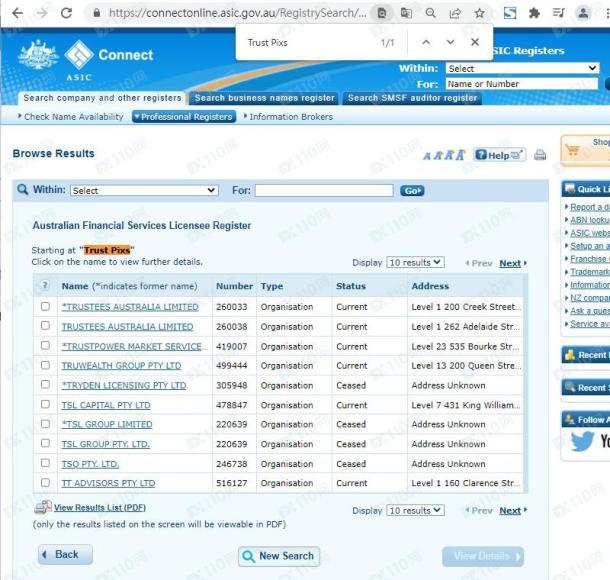Click the Back button
610x580 pixels.
[x=65, y=554]
